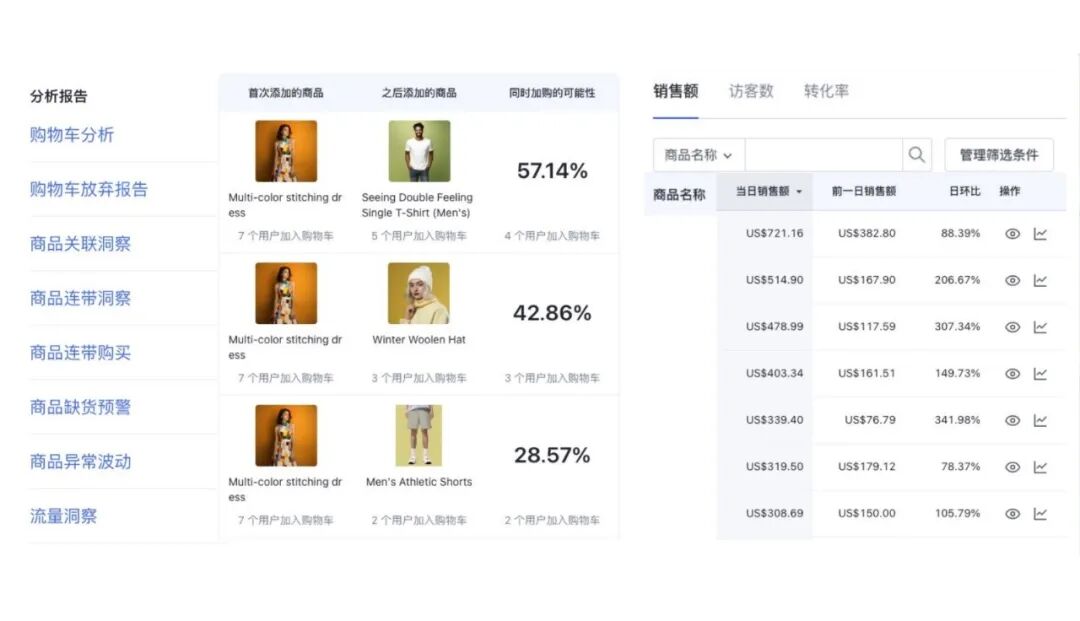Switch to the 访客数 tab
This screenshot has height=621, width=1080.
coord(751,91)
